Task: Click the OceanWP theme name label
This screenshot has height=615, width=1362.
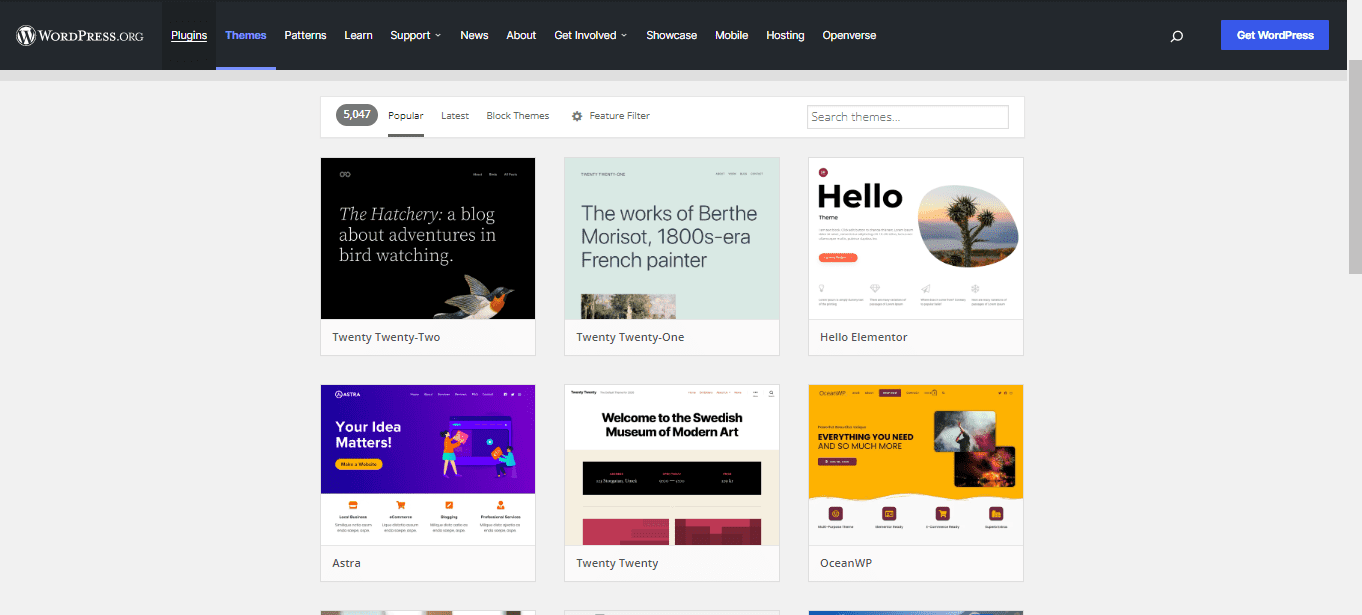Action: click(x=846, y=563)
